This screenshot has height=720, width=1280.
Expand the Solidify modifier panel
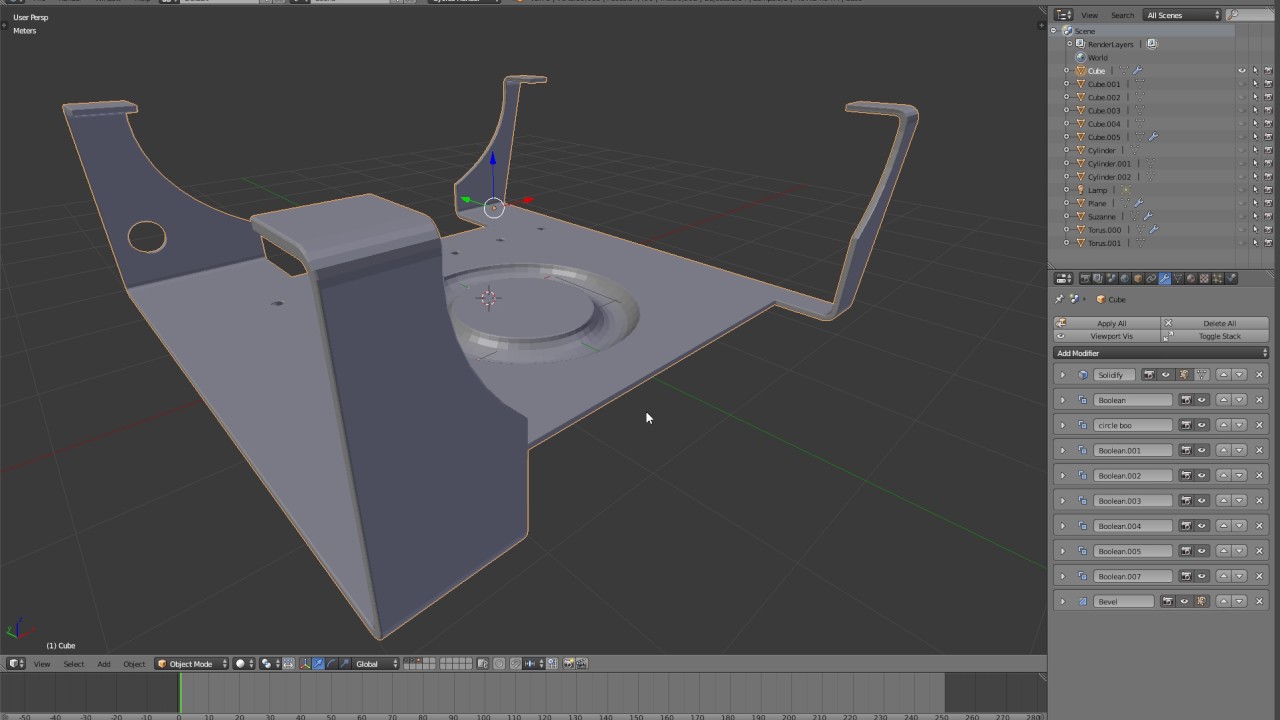tap(1062, 375)
